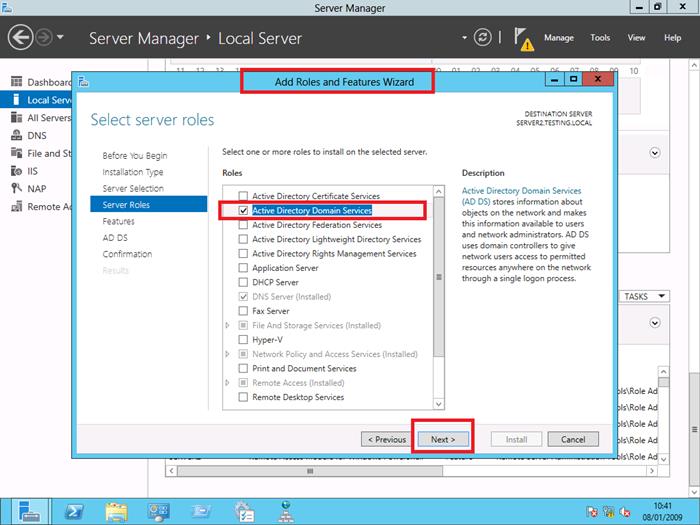This screenshot has width=700, height=525.
Task: Go back using the Server Manager back arrow
Action: pos(20,38)
